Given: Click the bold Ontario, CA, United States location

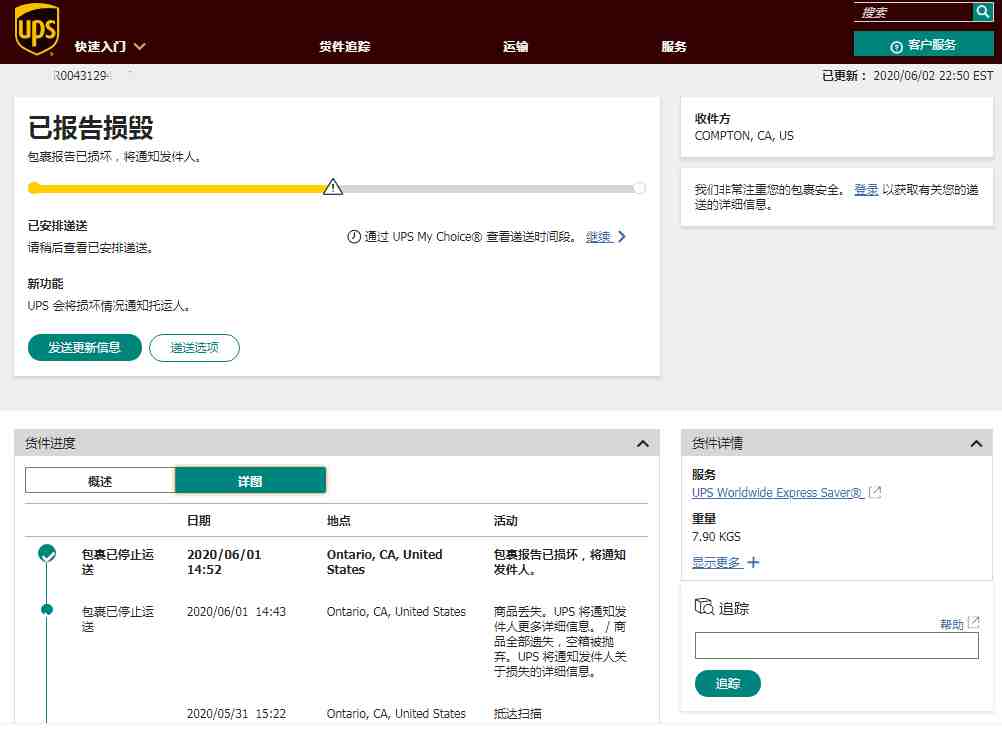Looking at the screenshot, I should tap(384, 562).
